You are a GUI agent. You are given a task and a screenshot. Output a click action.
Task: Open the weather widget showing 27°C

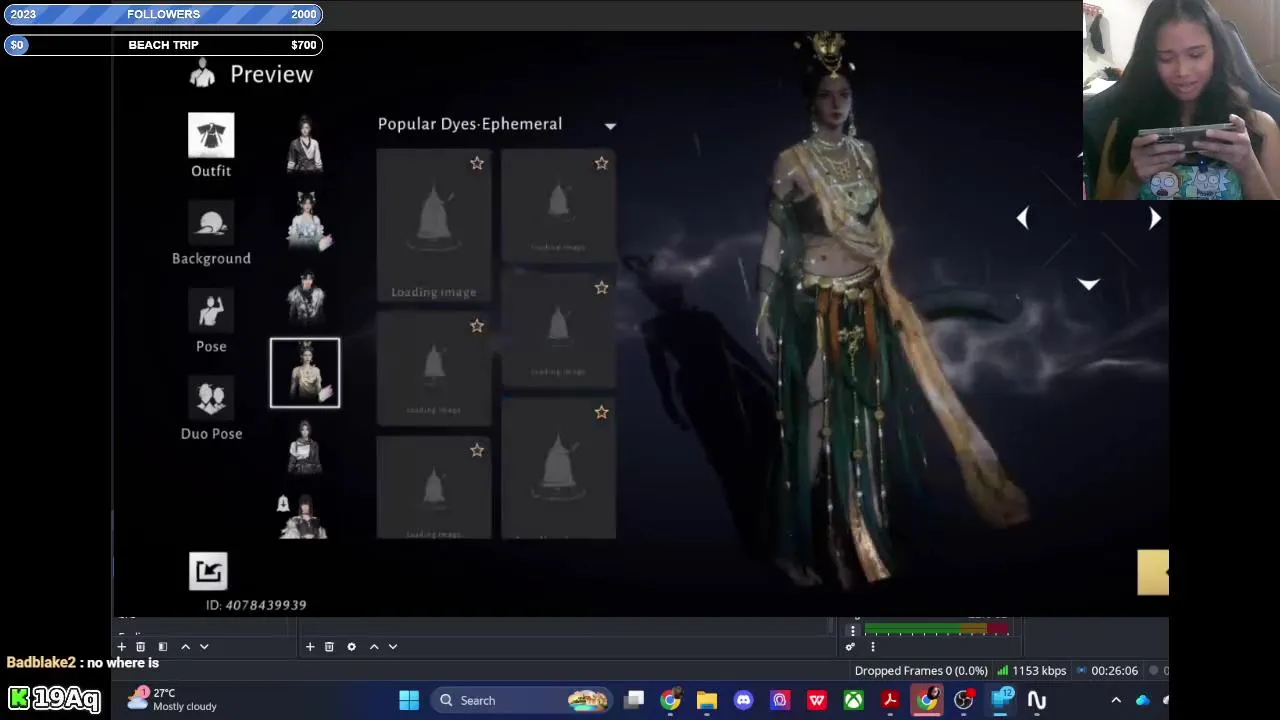pyautogui.click(x=173, y=699)
